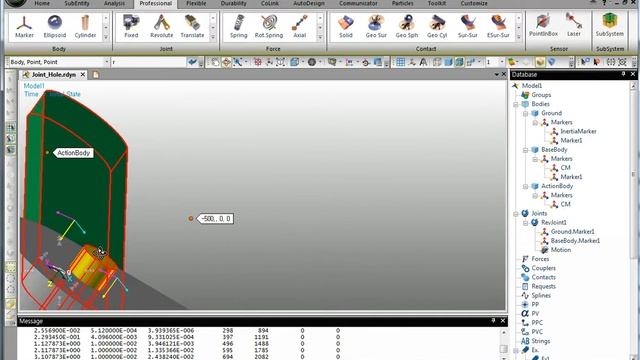640x360 pixels.
Task: Create a SubSystem
Action: point(609,25)
